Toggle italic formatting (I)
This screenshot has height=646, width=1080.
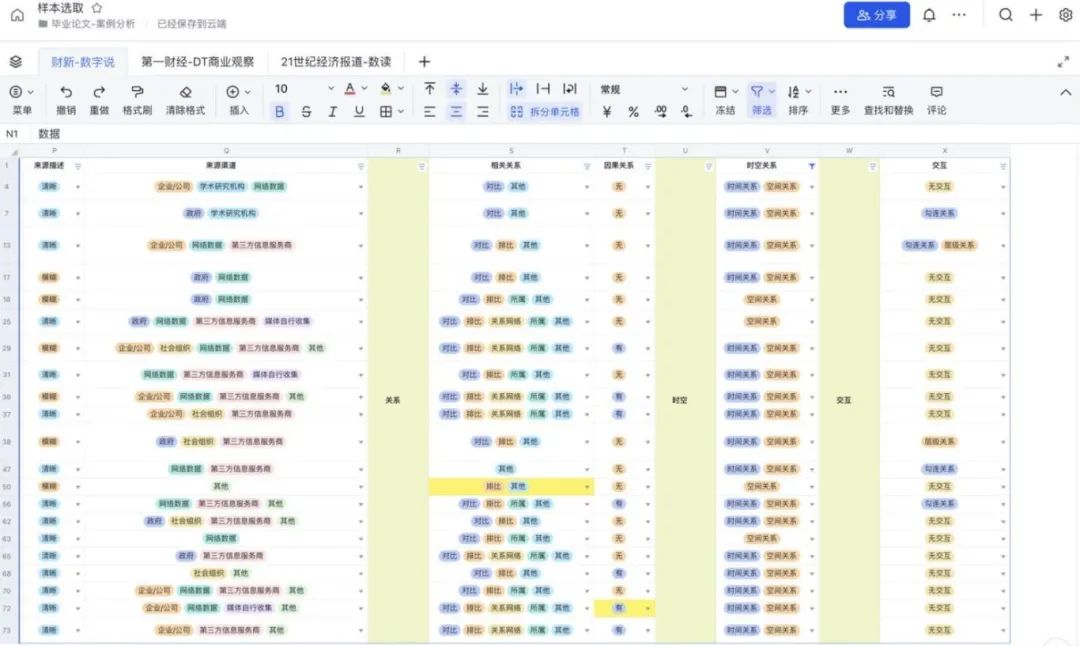point(332,112)
